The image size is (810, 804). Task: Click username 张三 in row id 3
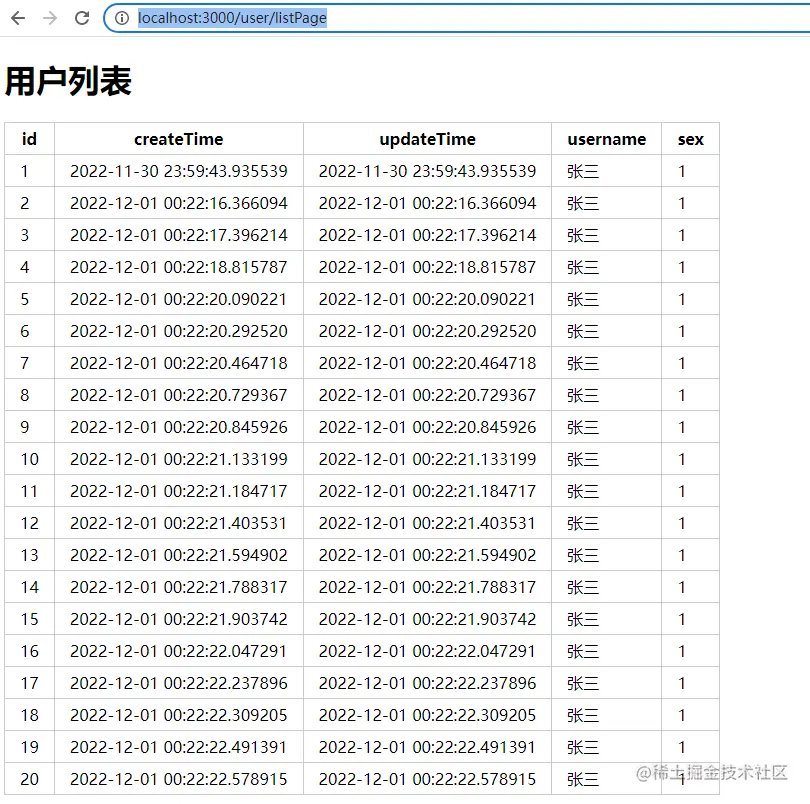(x=583, y=236)
